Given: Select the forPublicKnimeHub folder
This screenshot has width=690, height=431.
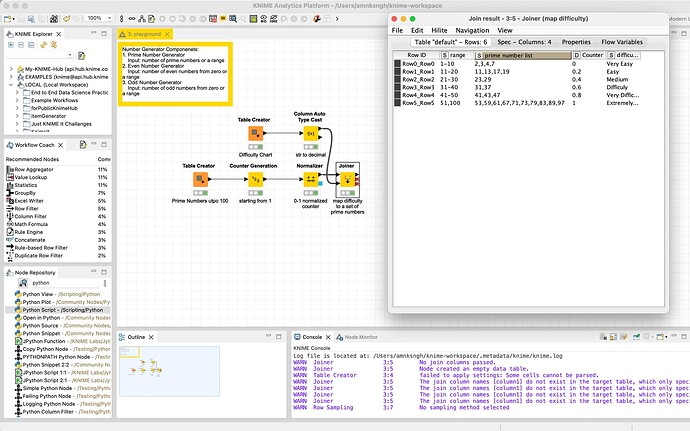Looking at the screenshot, I should tap(54, 108).
